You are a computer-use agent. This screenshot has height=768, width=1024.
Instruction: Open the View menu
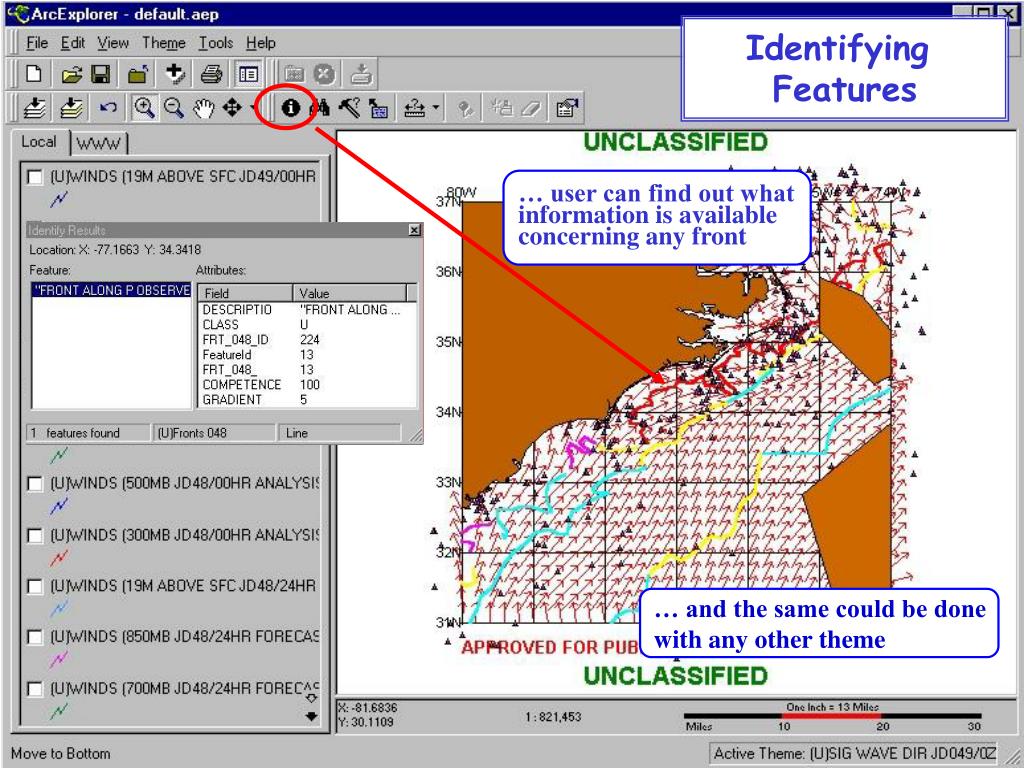(x=113, y=43)
